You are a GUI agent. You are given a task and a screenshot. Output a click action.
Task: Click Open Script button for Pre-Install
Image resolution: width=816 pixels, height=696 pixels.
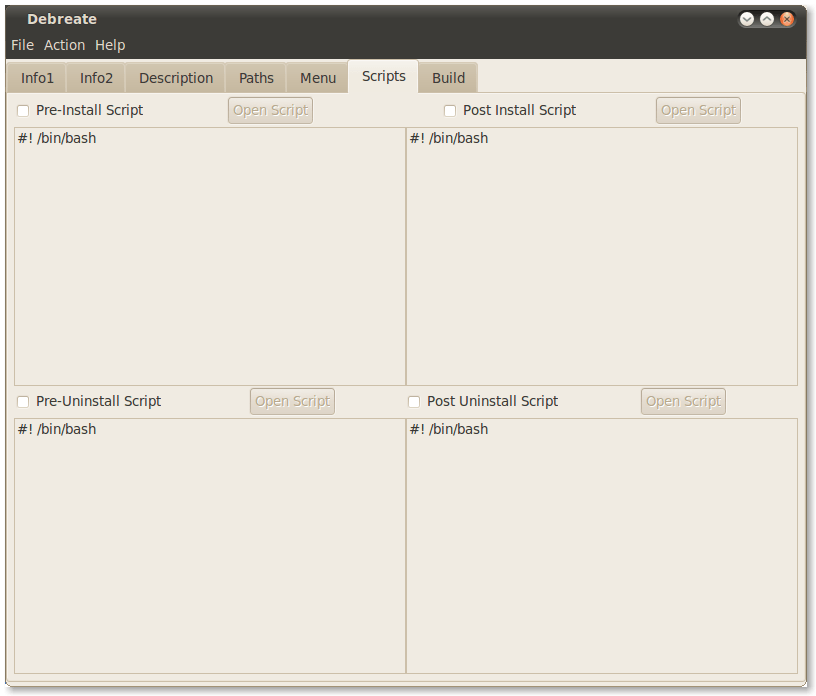point(270,111)
